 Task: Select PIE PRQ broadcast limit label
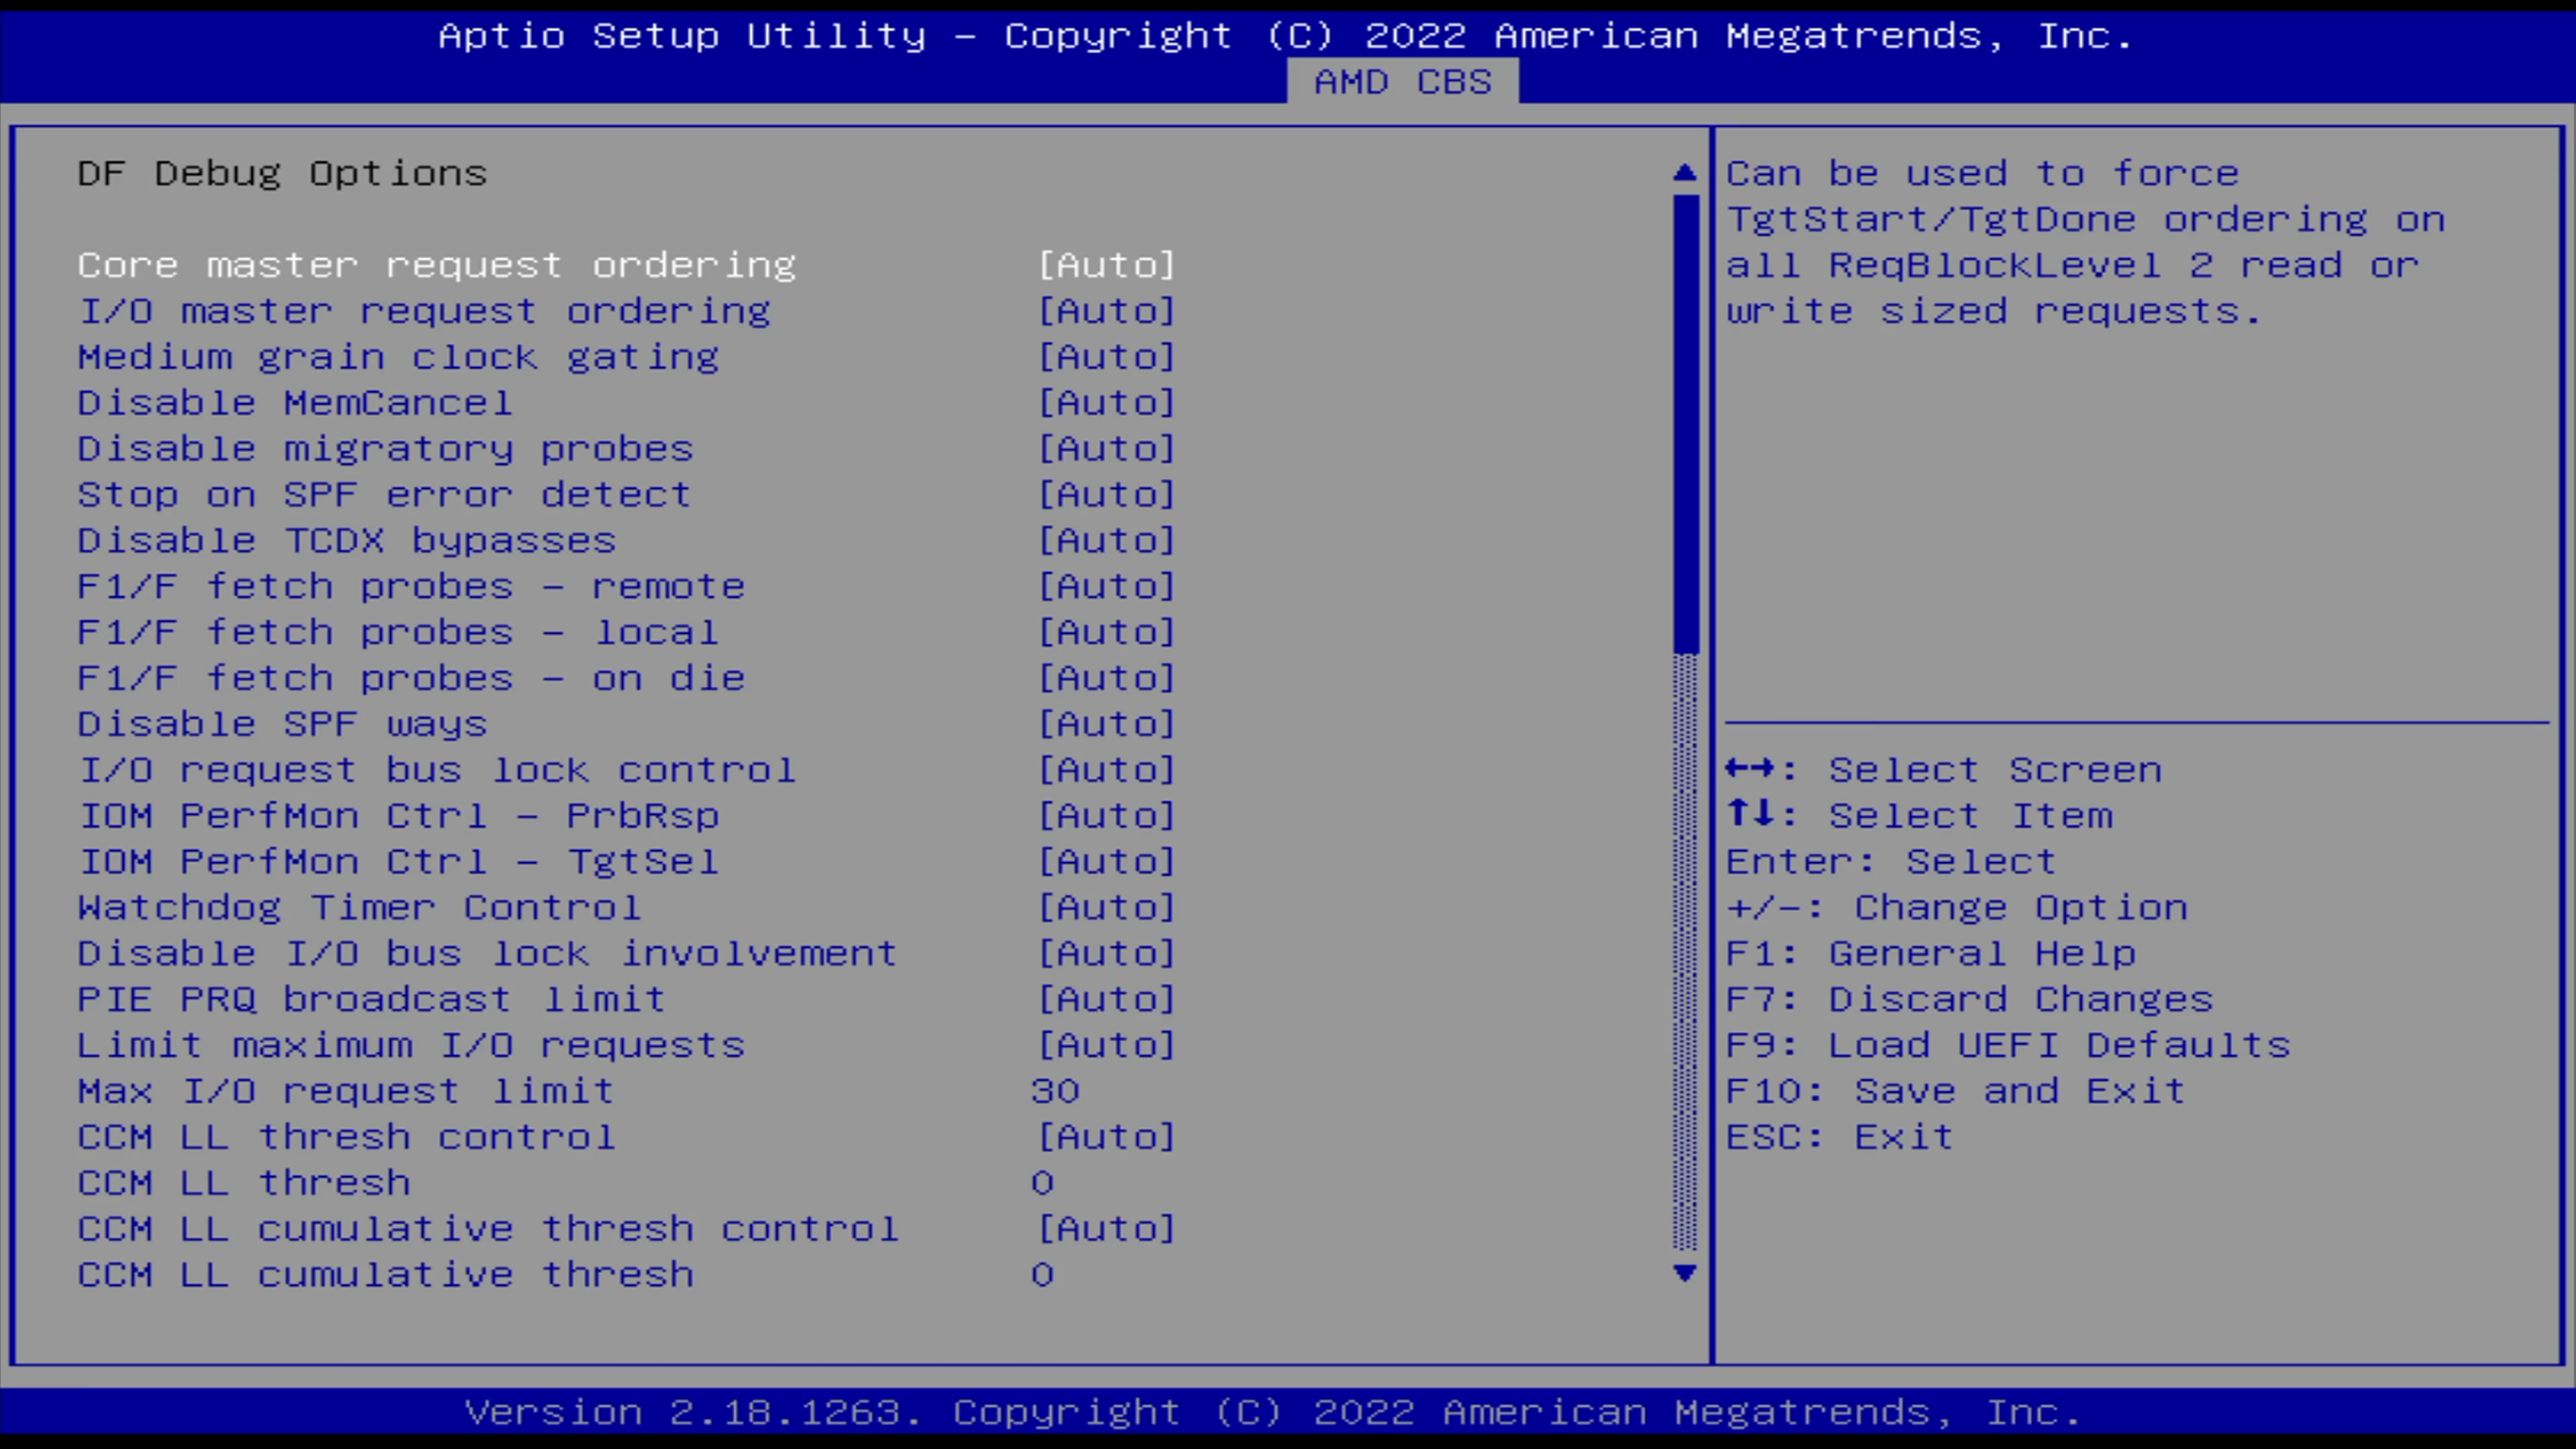pos(372,1000)
